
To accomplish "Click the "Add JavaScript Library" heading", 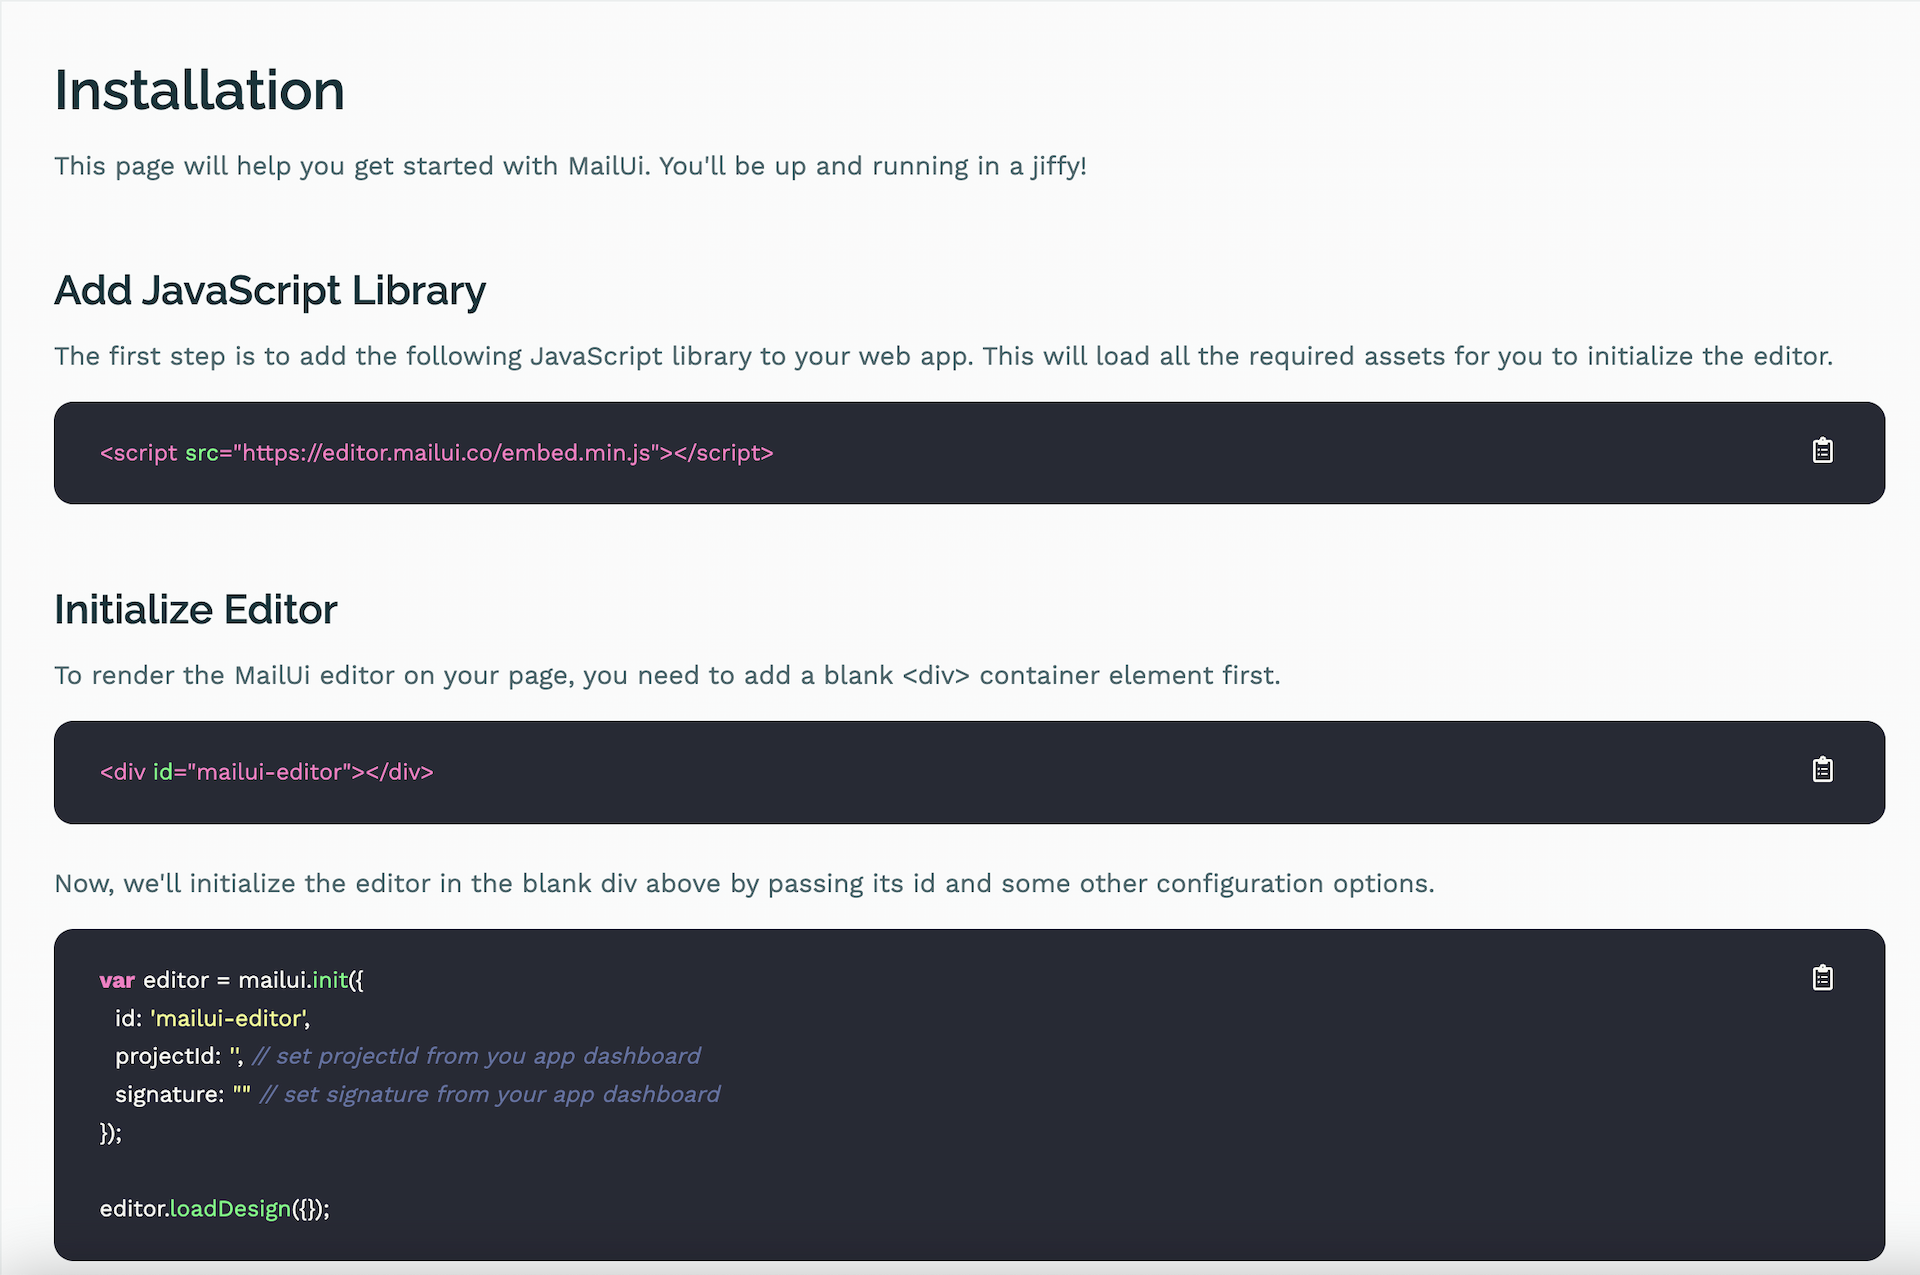I will (x=270, y=291).
